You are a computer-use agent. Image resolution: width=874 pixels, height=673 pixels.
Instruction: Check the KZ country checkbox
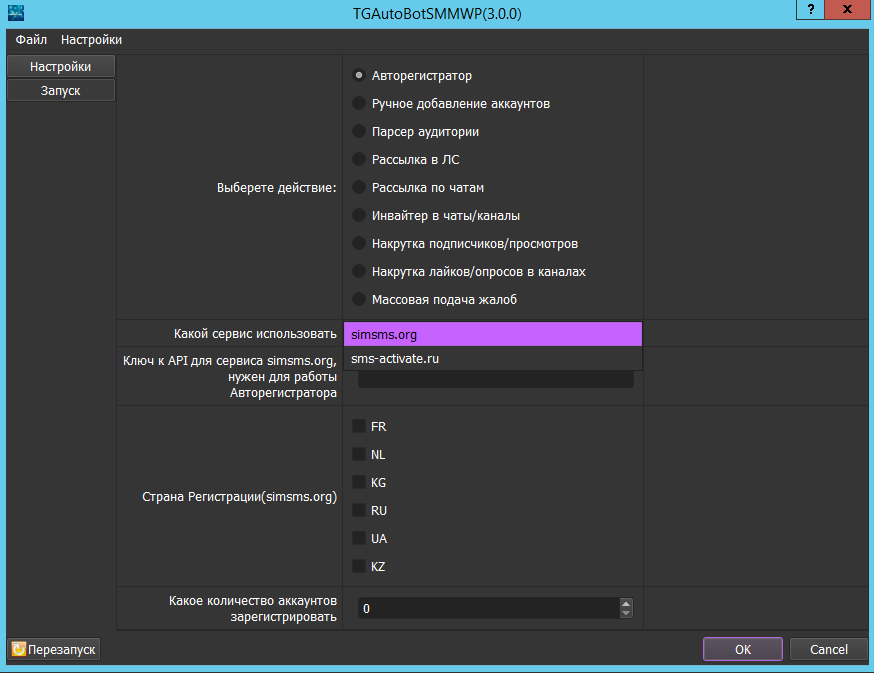pos(359,567)
